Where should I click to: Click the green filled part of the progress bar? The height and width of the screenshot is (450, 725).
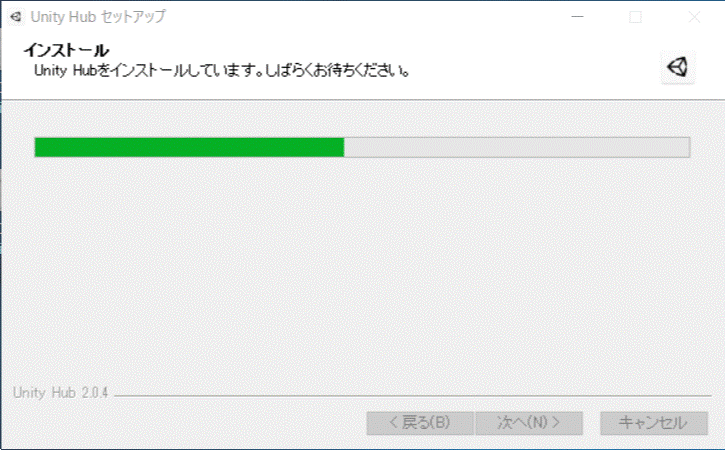coord(190,148)
